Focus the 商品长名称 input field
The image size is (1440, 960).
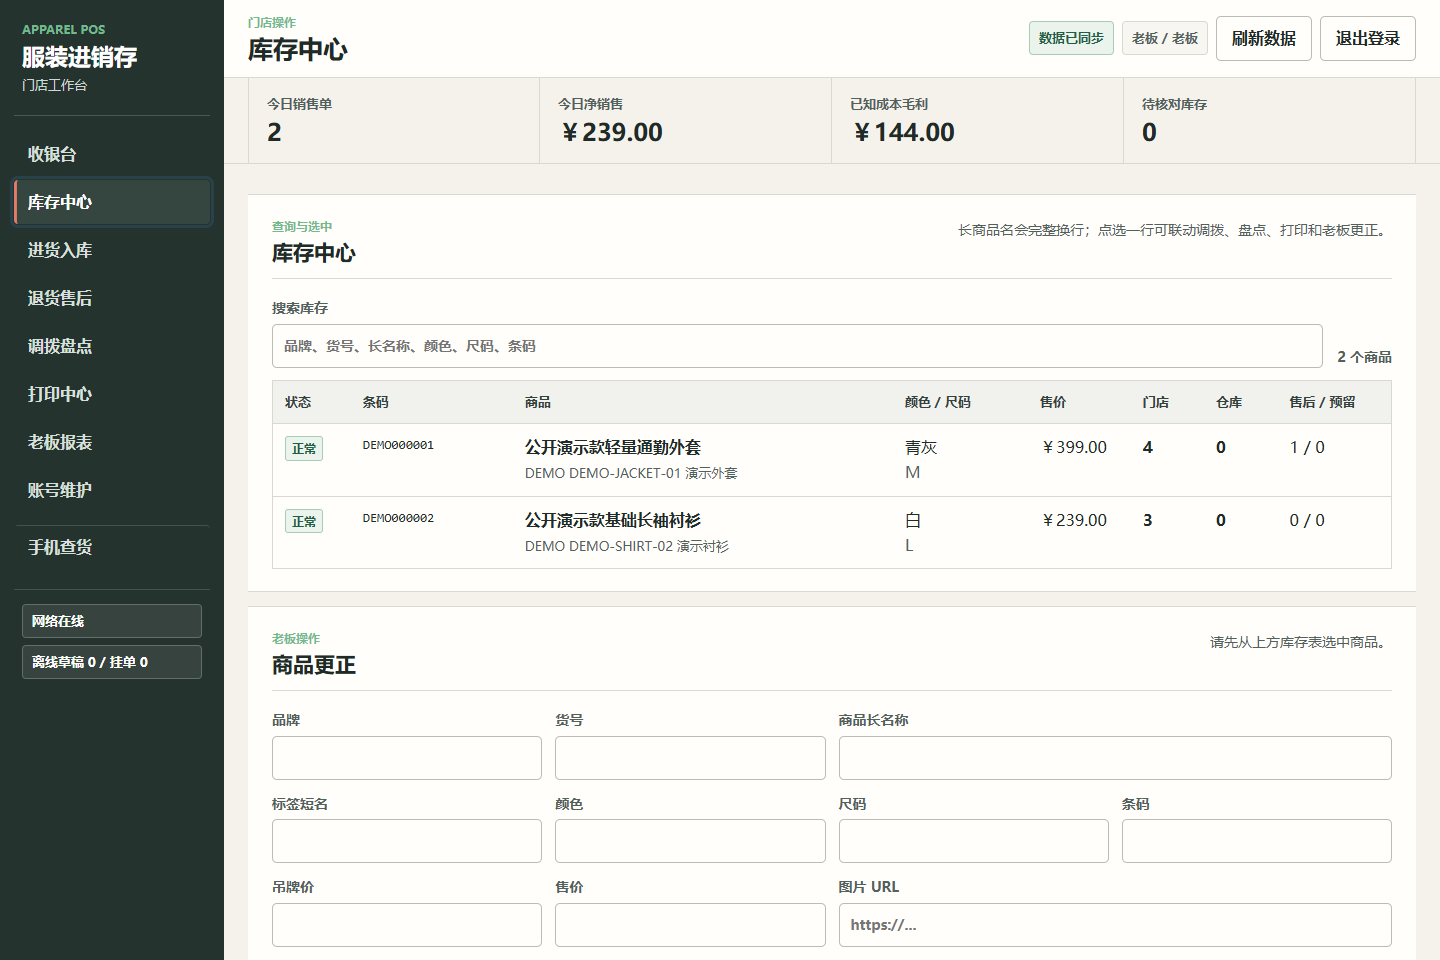click(x=1115, y=758)
